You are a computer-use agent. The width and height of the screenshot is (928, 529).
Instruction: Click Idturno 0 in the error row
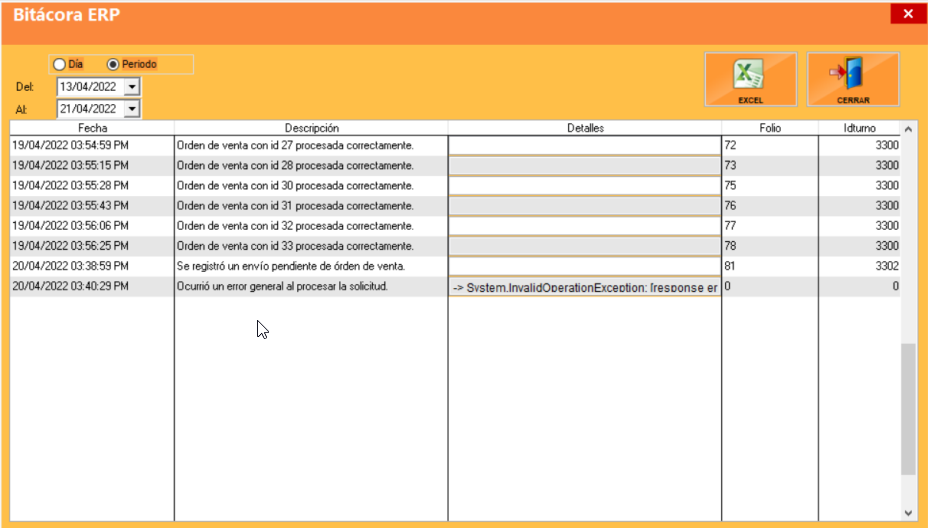859,286
